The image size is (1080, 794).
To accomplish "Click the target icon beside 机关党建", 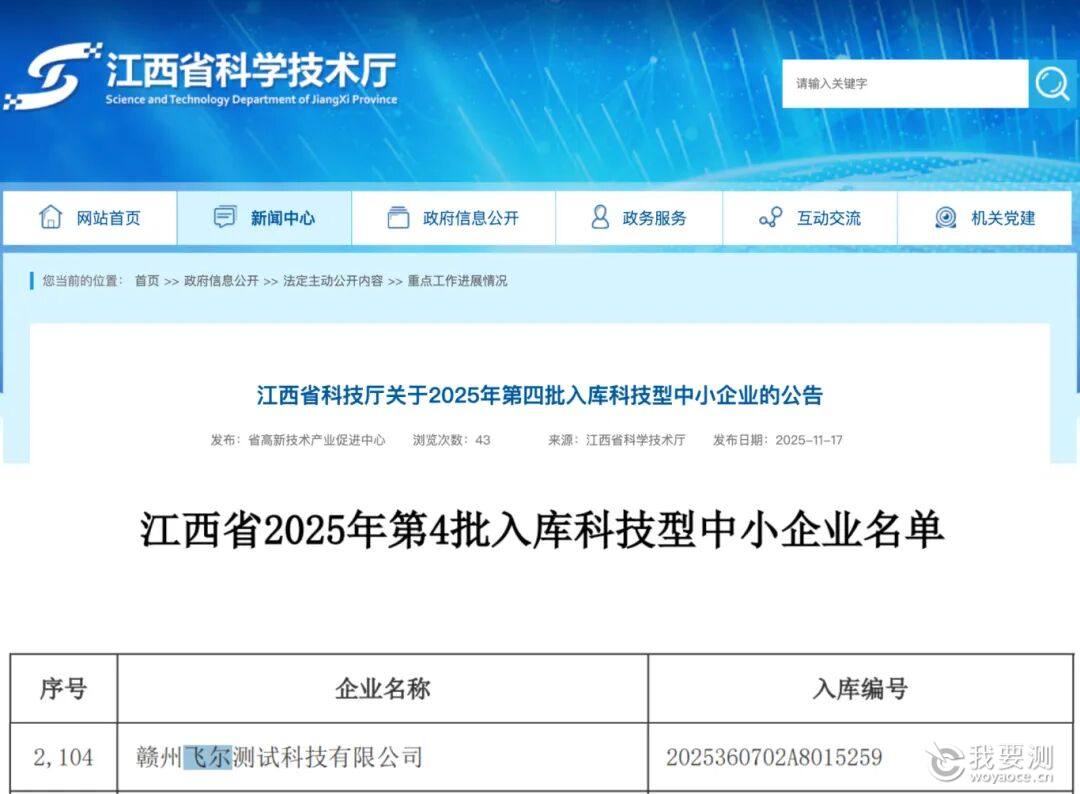I will 946,218.
